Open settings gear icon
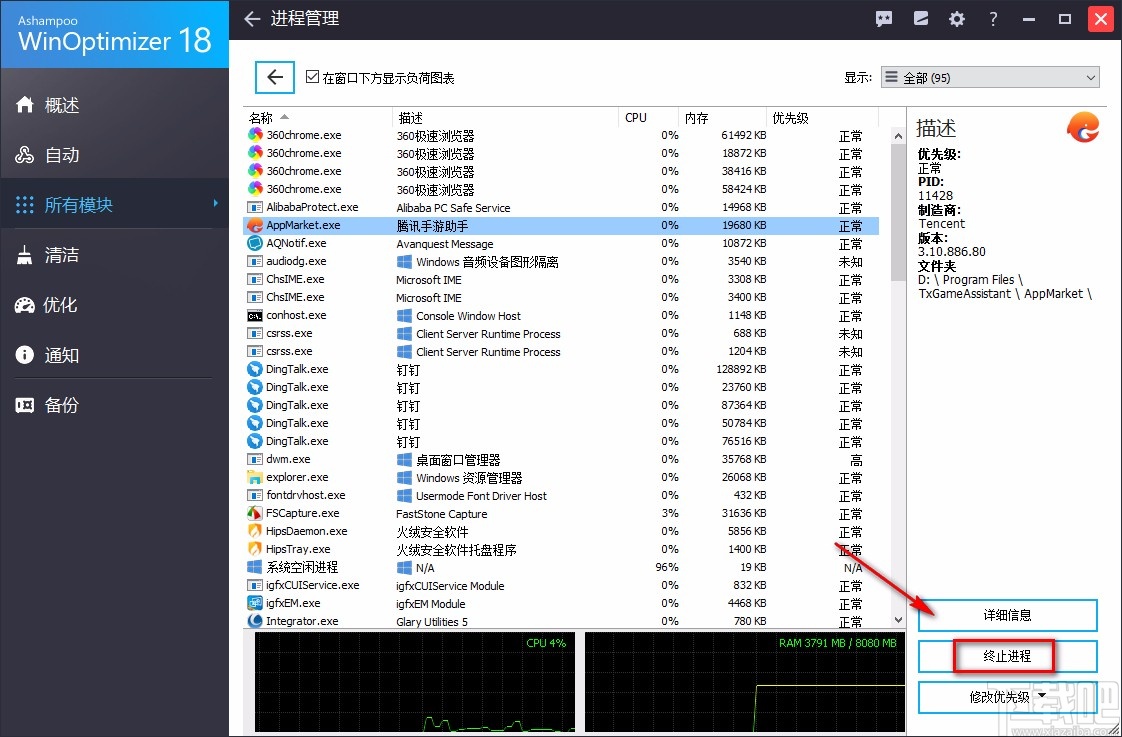 [957, 19]
